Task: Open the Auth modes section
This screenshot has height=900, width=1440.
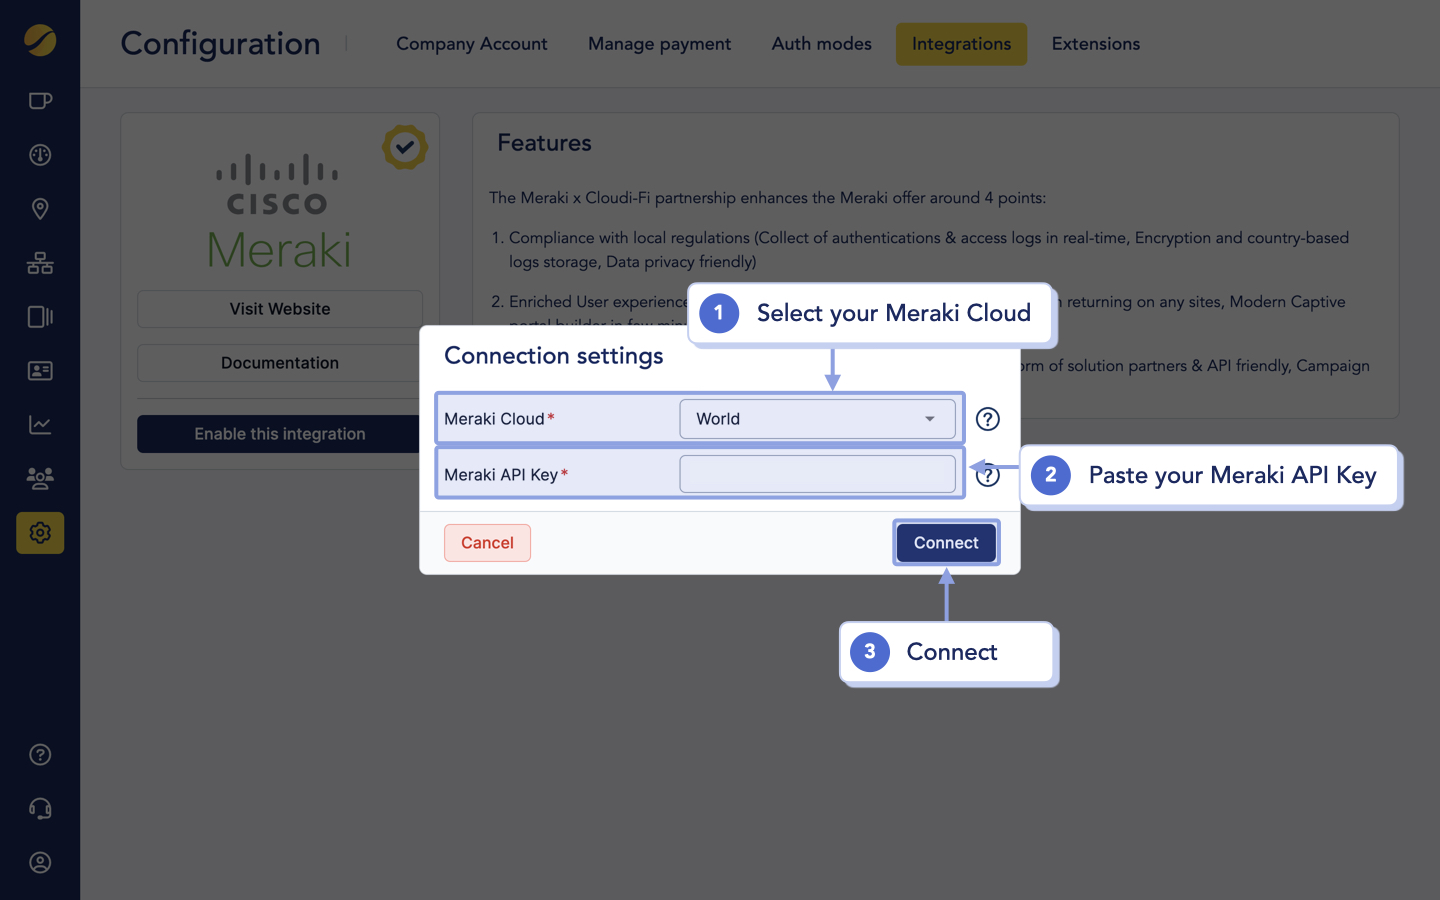Action: (820, 43)
